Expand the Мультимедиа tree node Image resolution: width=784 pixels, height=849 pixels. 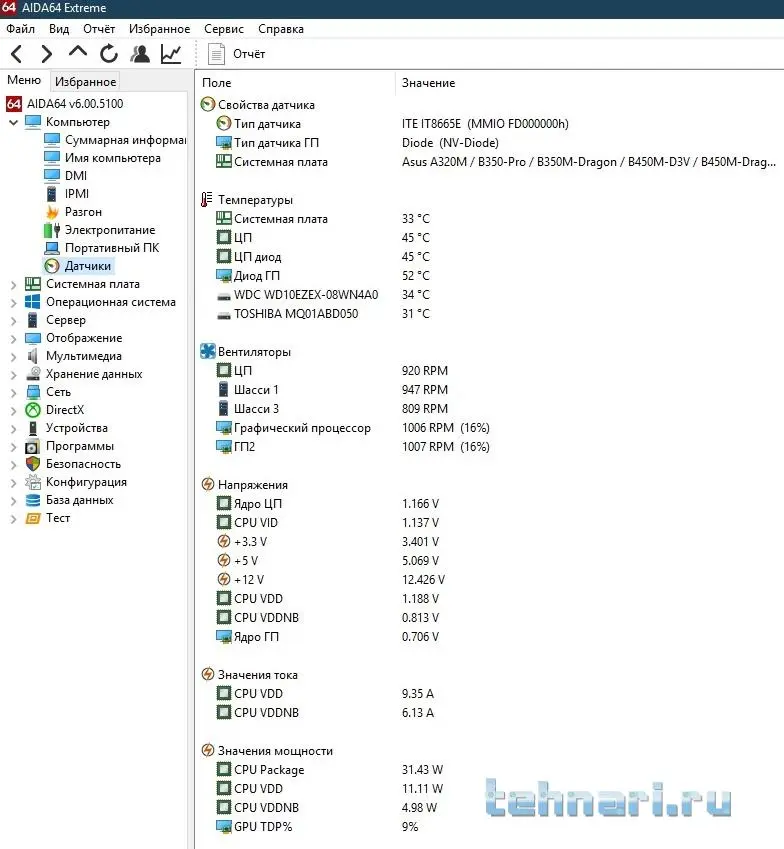tap(14, 356)
